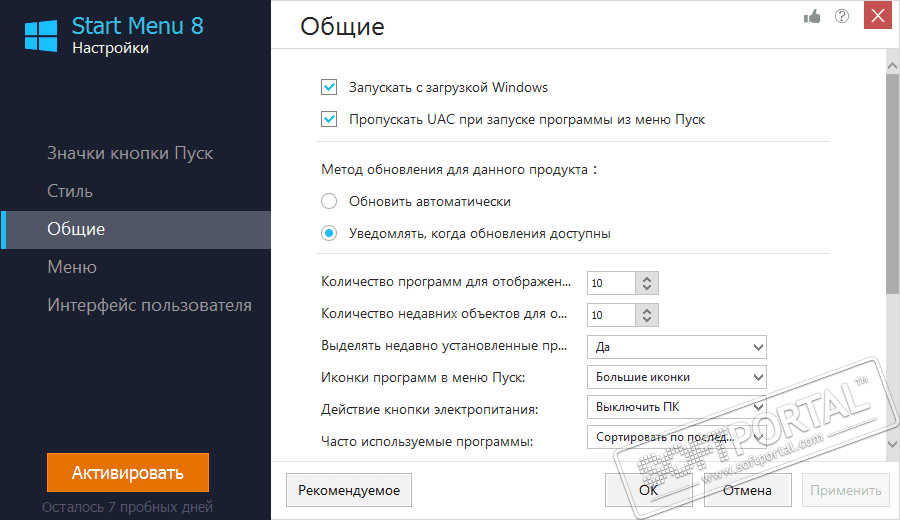Open help via the question mark icon
Screen dimensions: 900x520
841,16
